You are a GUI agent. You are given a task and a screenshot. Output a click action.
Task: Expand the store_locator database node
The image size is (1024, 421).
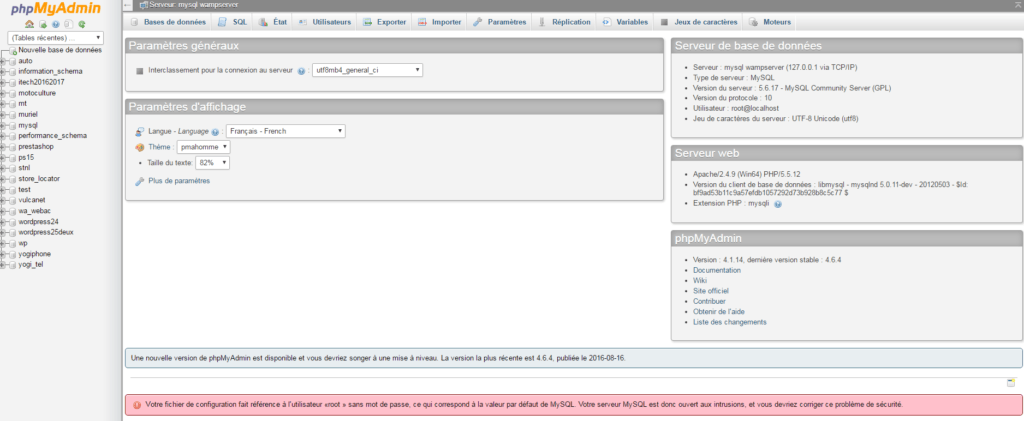point(3,179)
